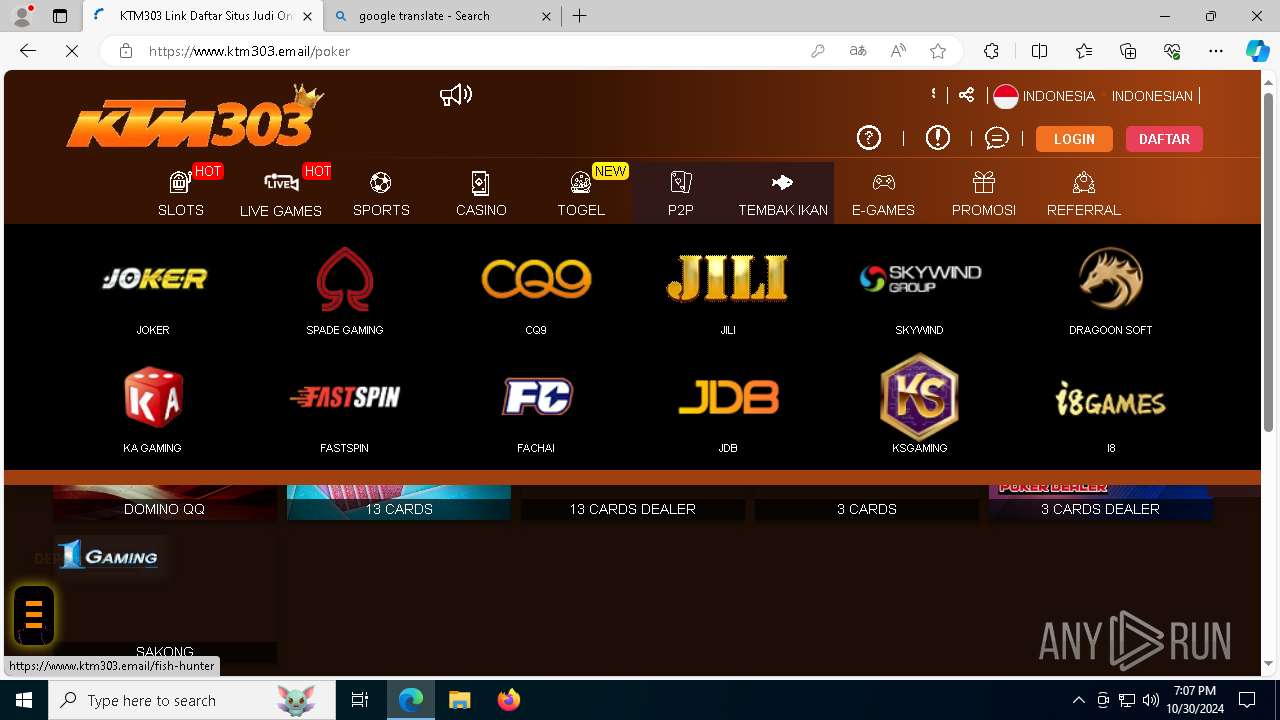Select the CQ9 provider logo

[536, 279]
